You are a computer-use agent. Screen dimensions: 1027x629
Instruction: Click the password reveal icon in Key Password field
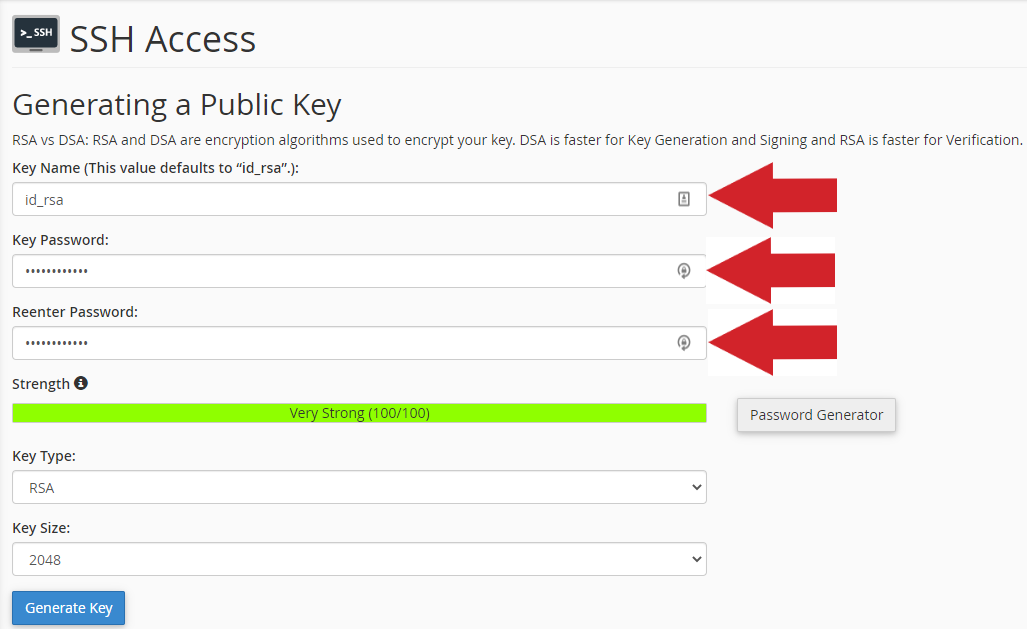[684, 270]
